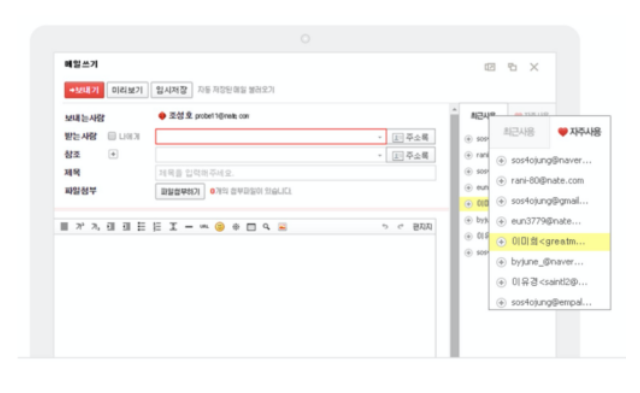
Task: Select byjune_@naver entry in the list
Action: point(547,262)
